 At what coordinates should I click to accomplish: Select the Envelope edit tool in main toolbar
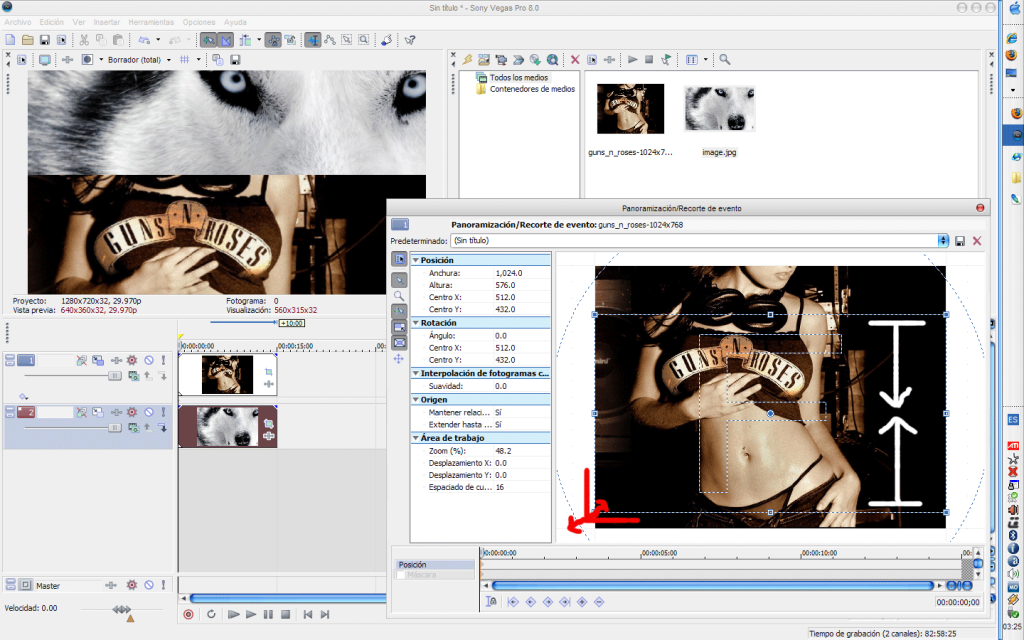[330, 40]
